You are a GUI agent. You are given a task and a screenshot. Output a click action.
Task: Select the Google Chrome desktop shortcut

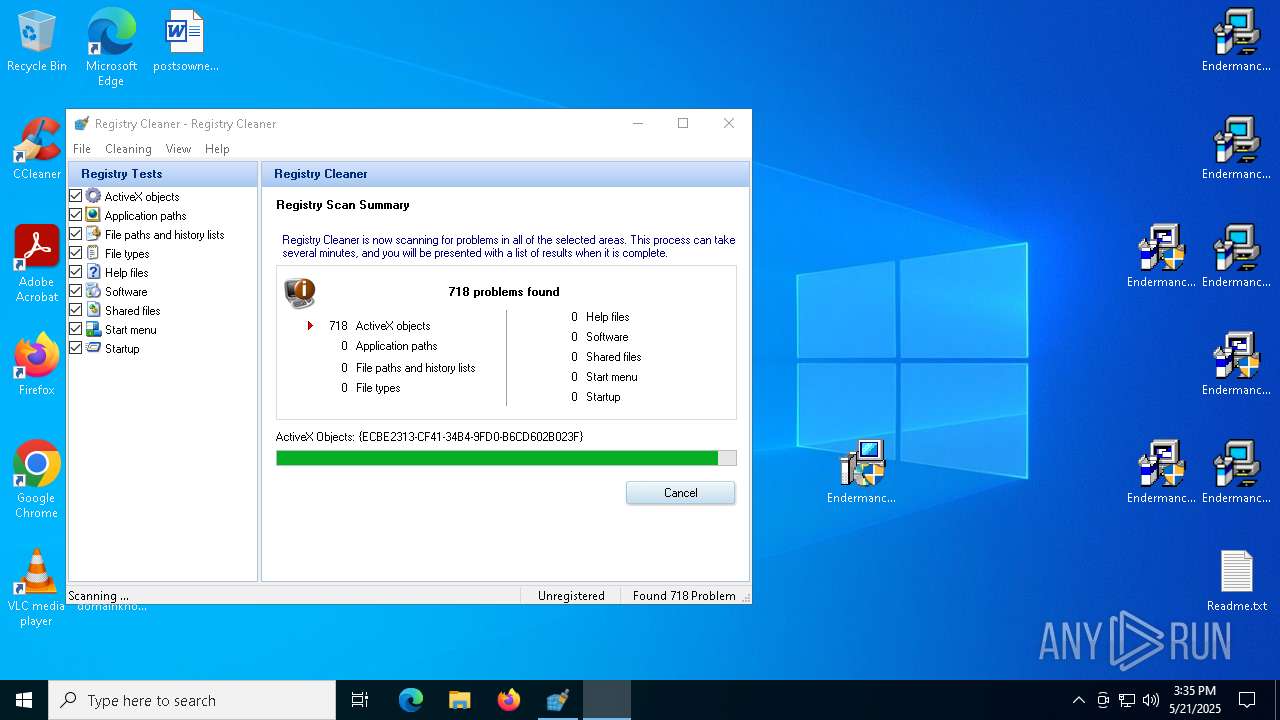click(x=37, y=480)
